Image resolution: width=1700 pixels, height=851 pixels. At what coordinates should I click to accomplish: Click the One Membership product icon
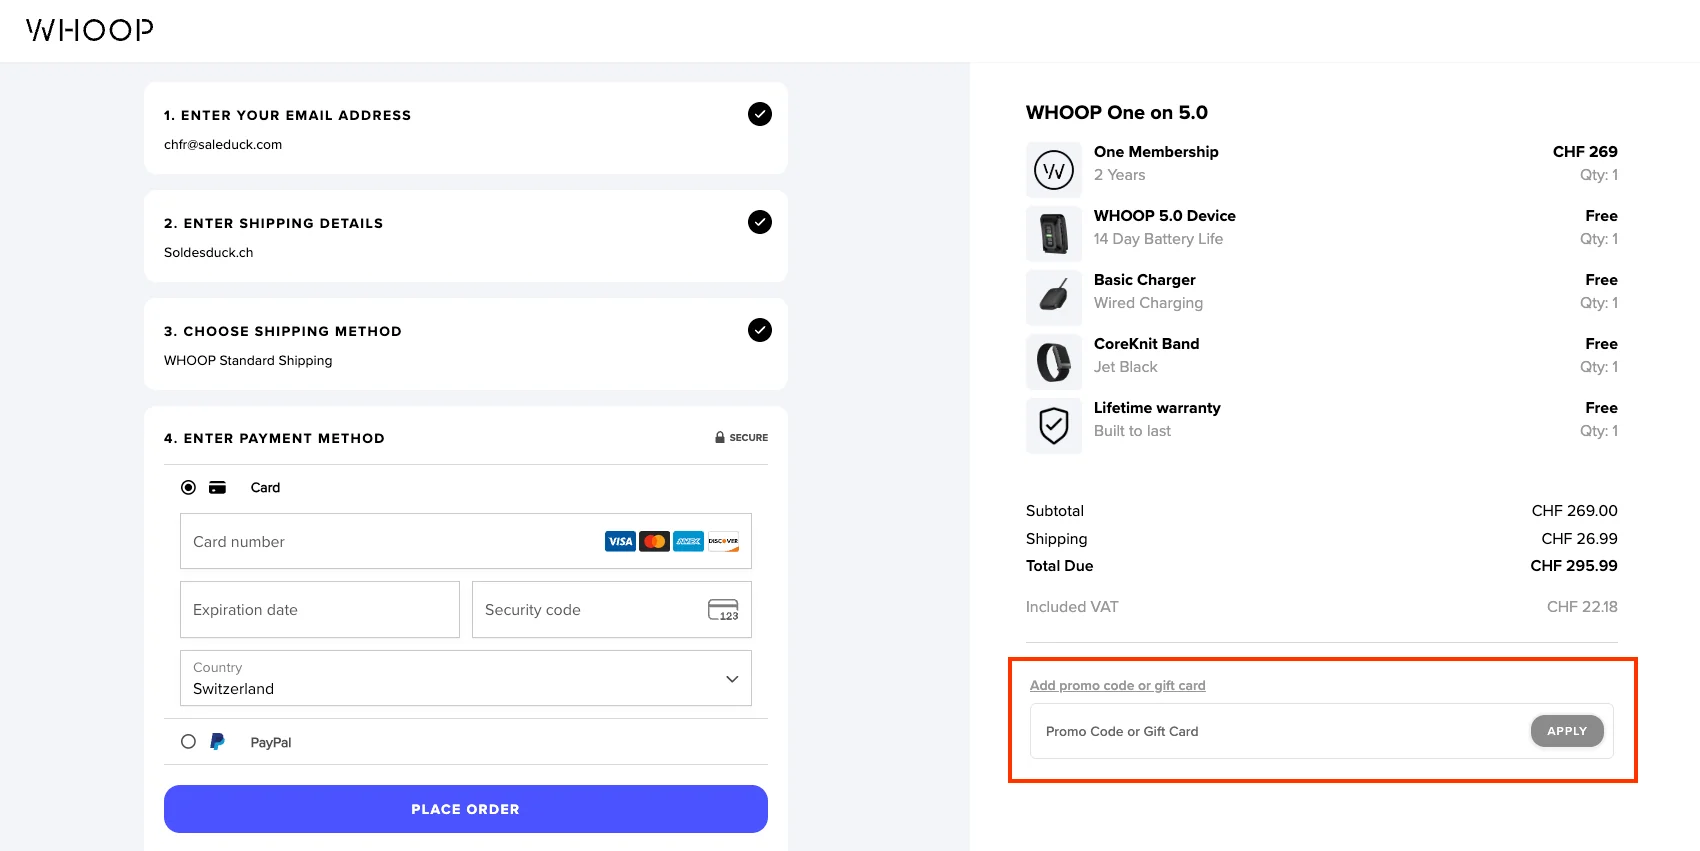1053,169
